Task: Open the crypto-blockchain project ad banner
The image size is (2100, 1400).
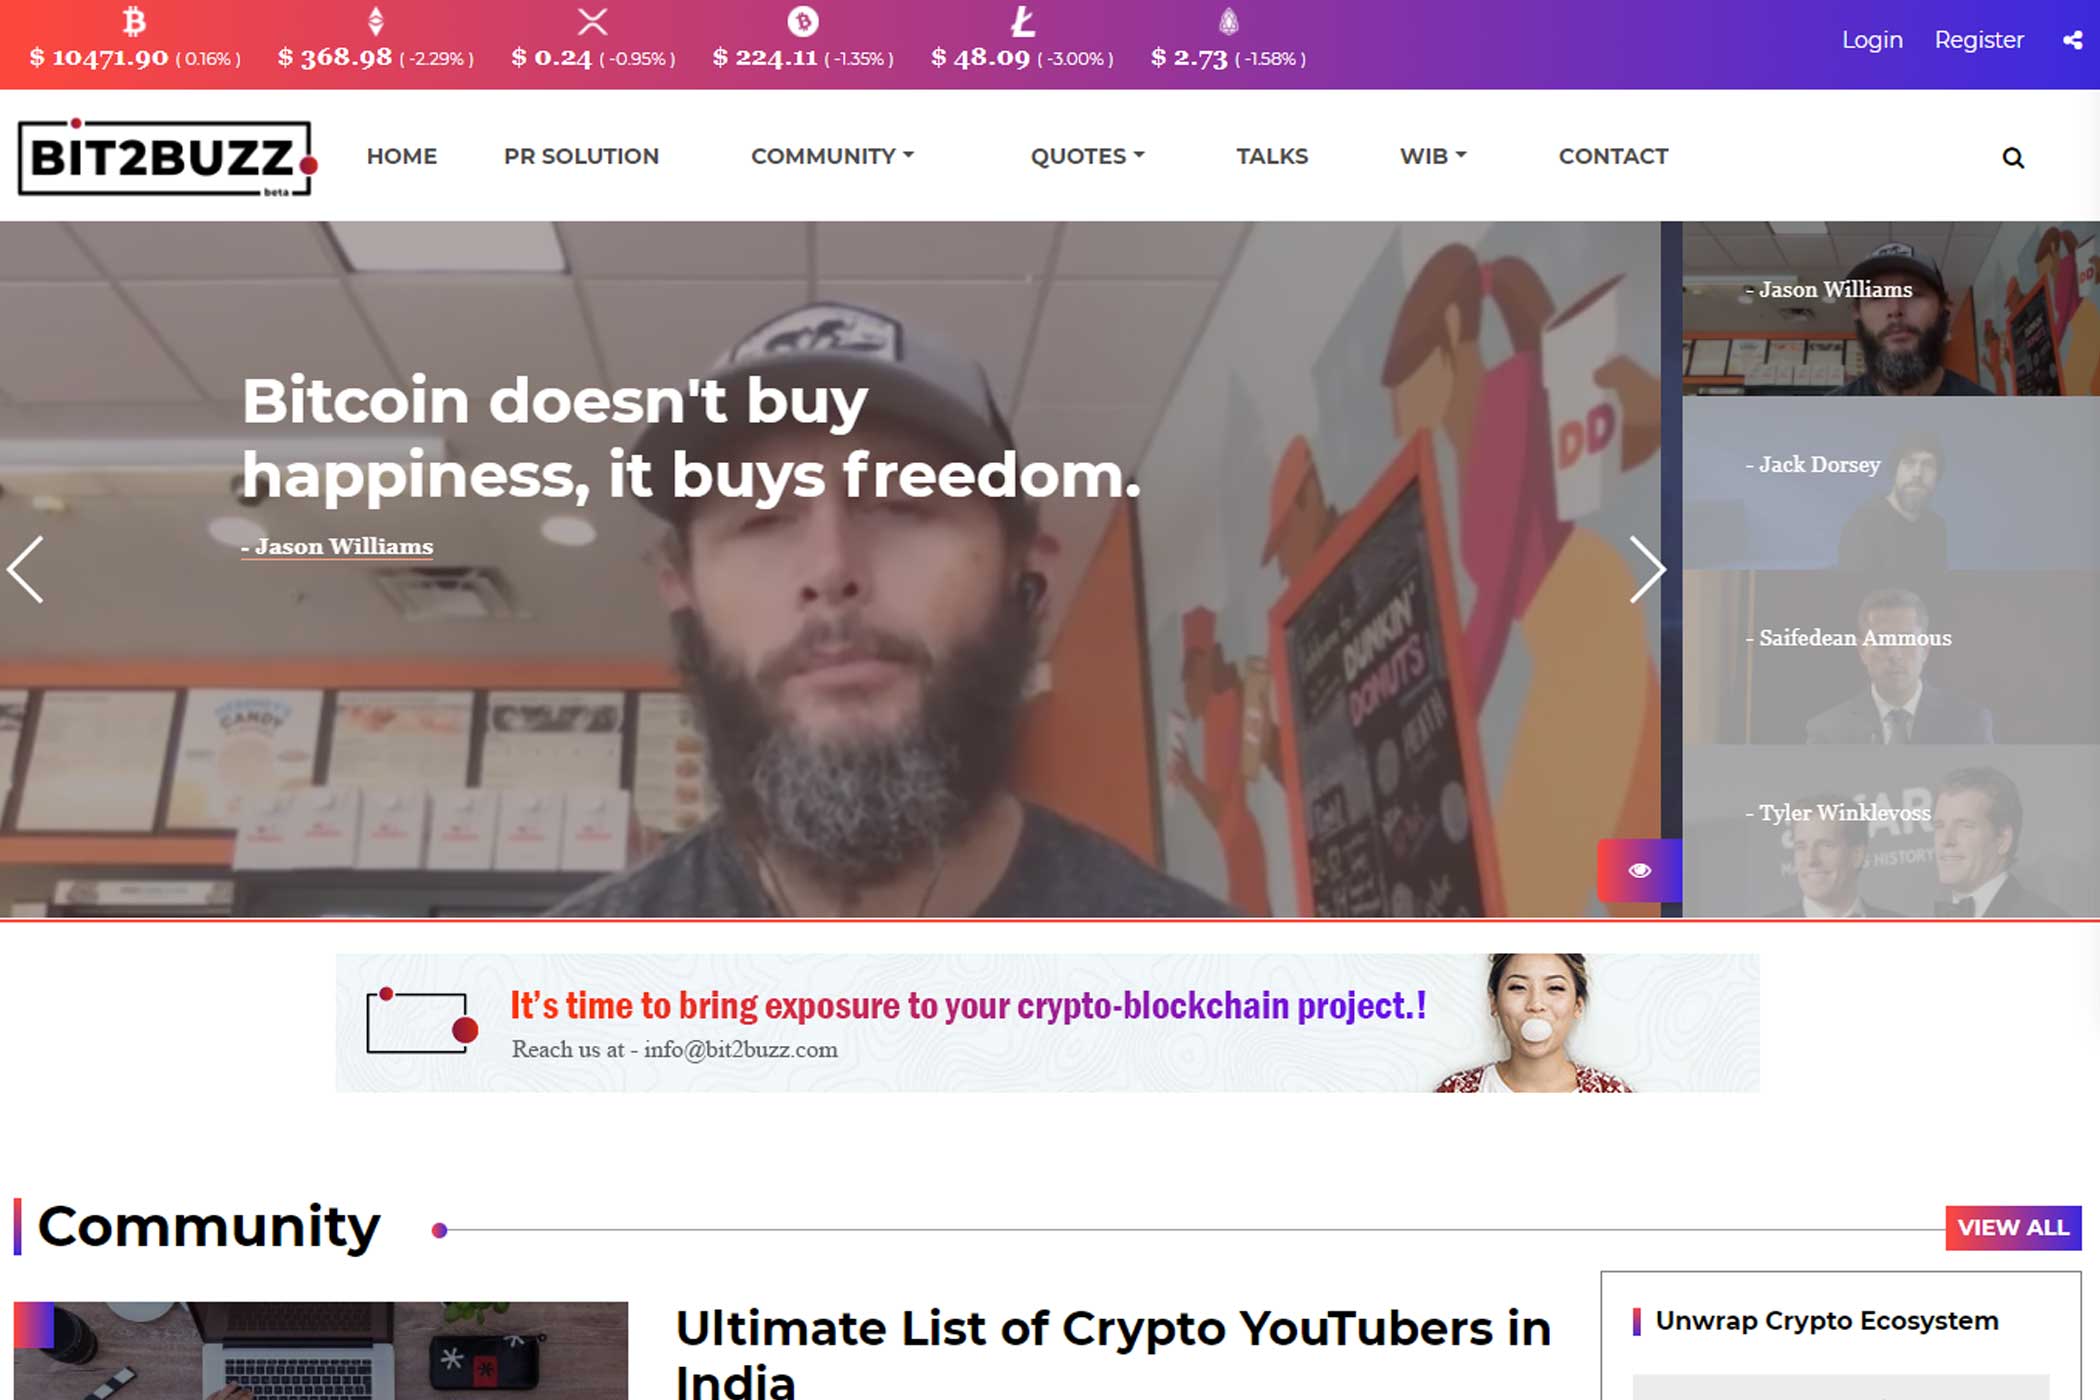Action: coord(1047,1022)
